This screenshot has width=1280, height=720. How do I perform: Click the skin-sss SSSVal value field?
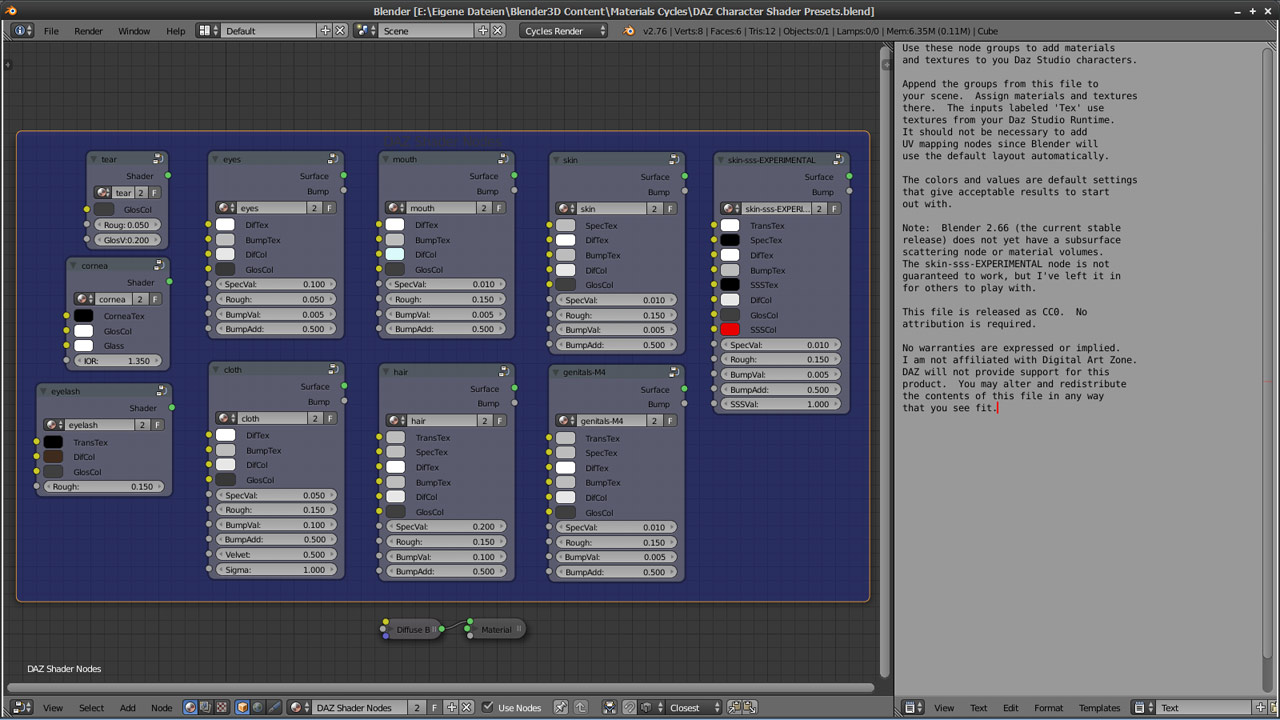(780, 404)
